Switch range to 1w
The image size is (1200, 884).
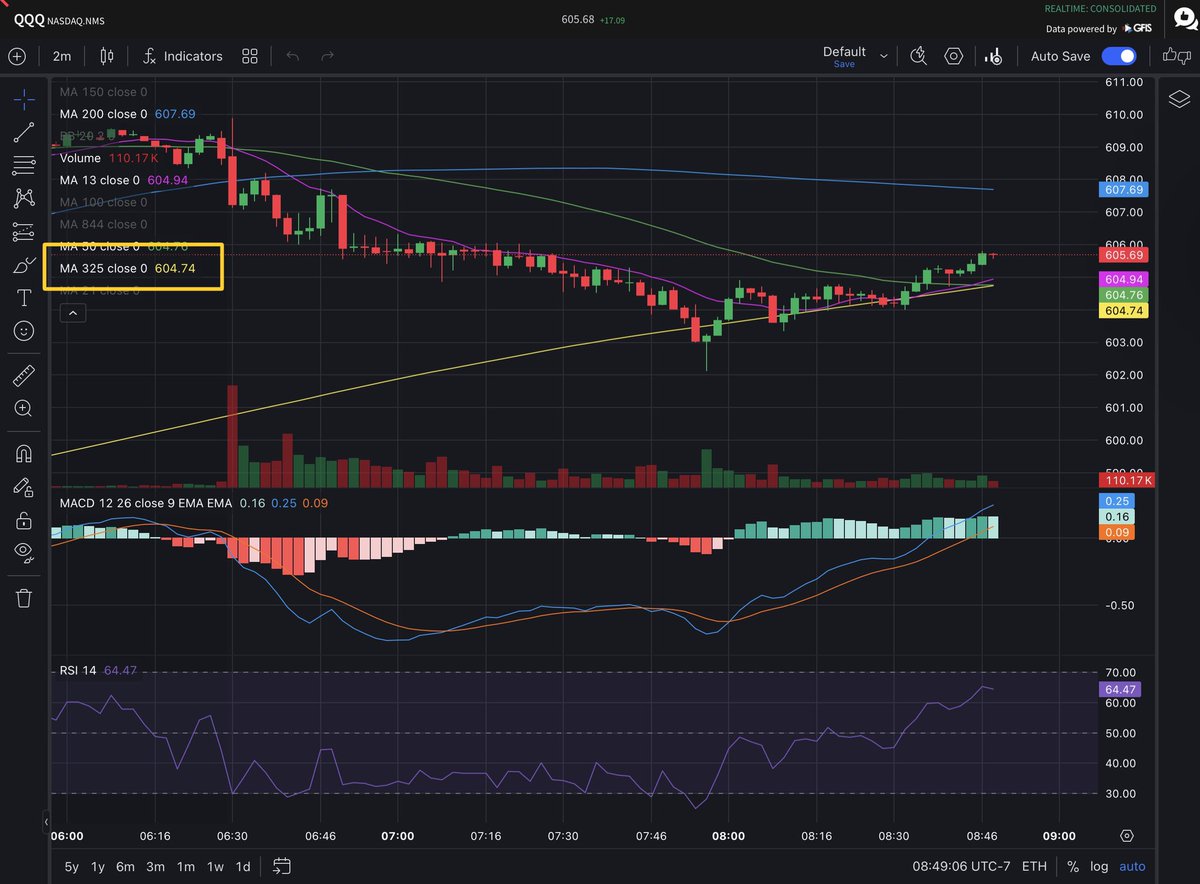click(x=215, y=866)
